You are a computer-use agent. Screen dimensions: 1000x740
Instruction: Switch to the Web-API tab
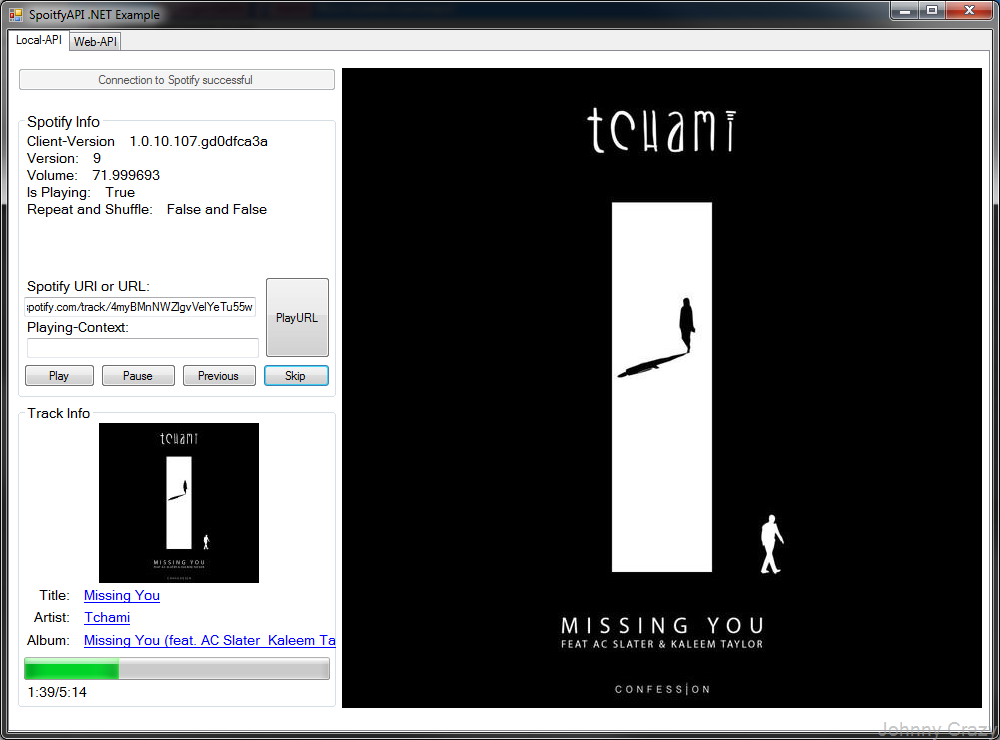(x=95, y=41)
